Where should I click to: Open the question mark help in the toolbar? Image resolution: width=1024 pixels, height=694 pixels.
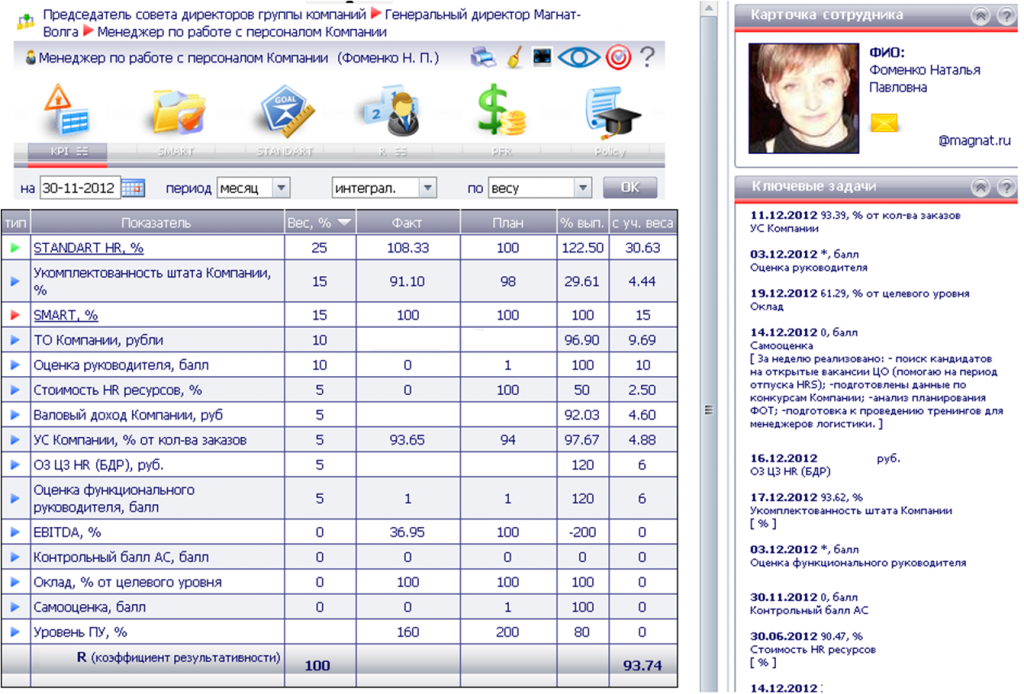647,57
